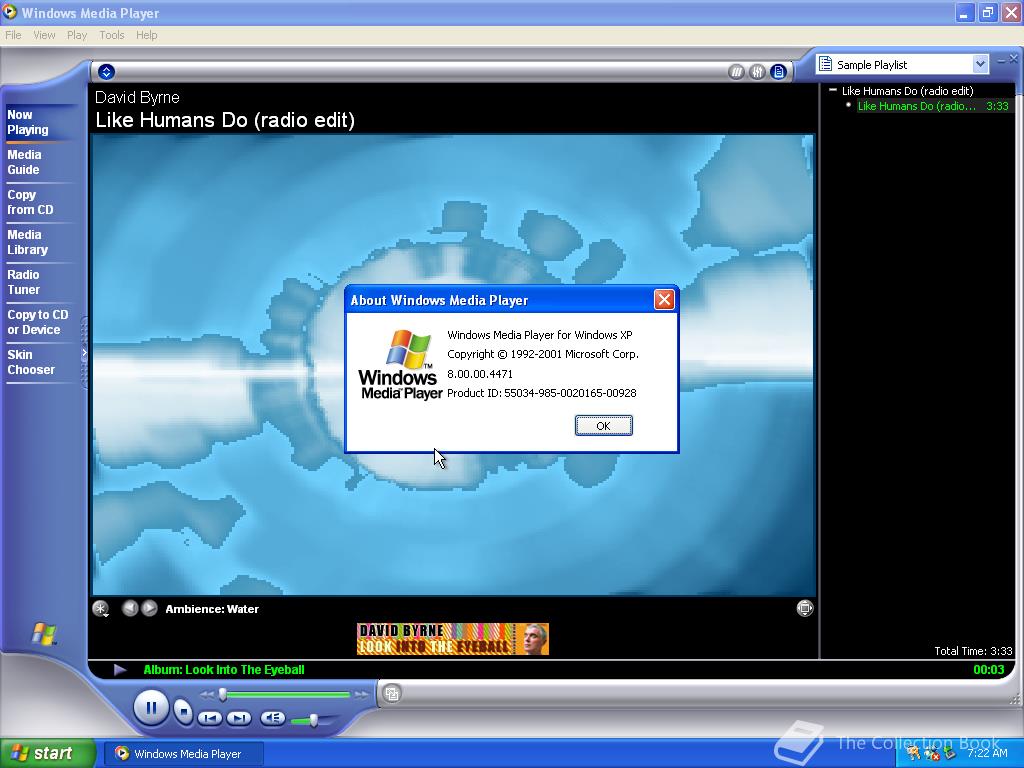Select the green Like Humans Do track
This screenshot has height=768, width=1024.
(933, 106)
